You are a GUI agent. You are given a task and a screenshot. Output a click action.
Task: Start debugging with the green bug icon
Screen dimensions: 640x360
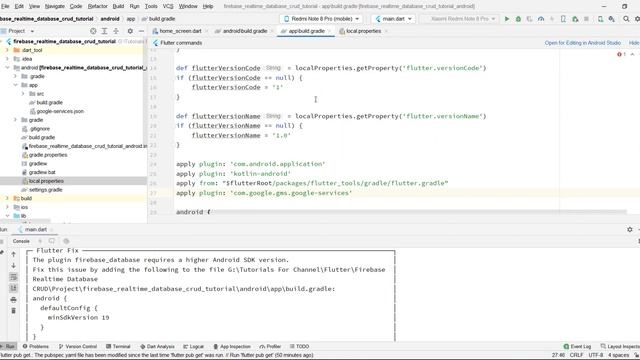[x=518, y=19]
